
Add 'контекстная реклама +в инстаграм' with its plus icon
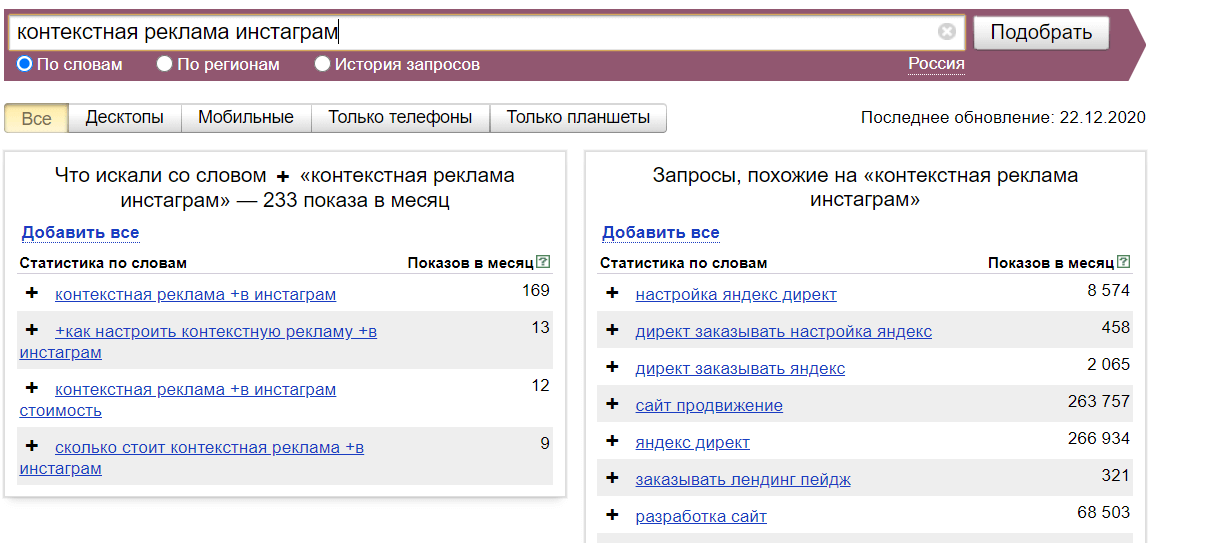(x=32, y=293)
